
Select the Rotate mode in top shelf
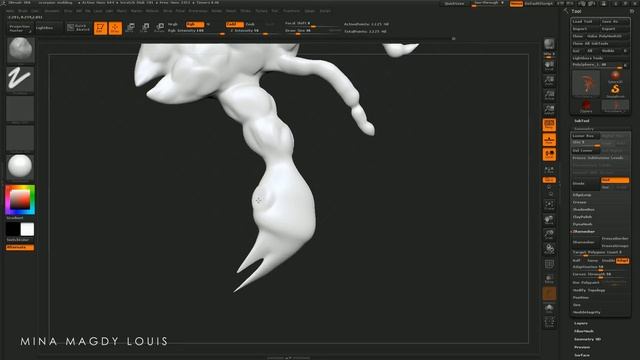click(160, 28)
